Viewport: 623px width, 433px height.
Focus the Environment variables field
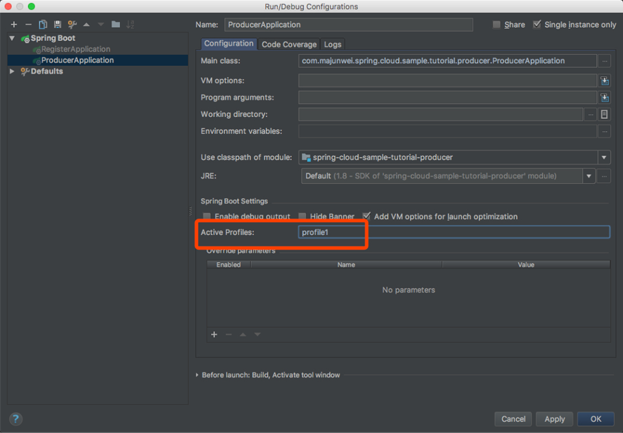(x=447, y=131)
